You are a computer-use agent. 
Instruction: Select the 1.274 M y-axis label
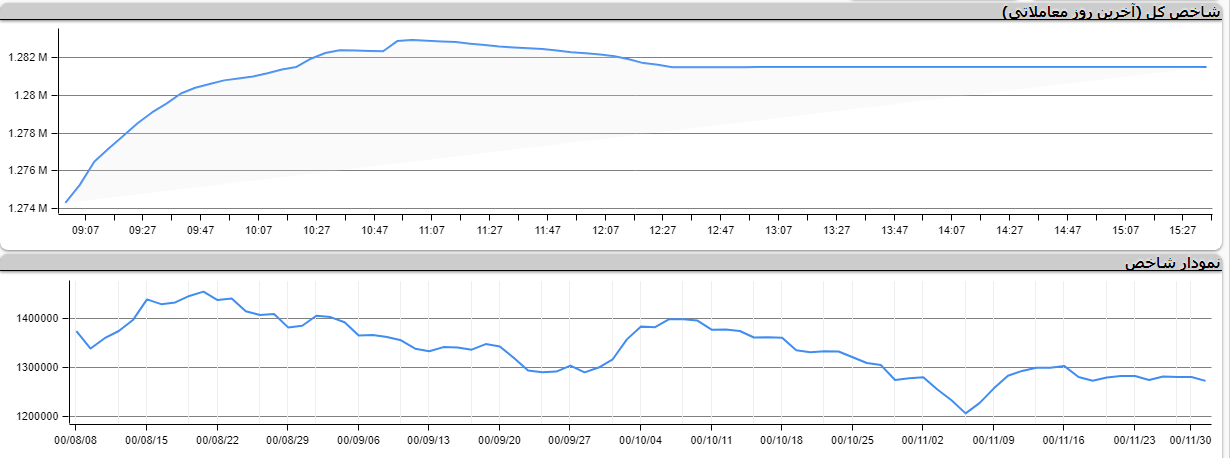tap(26, 208)
